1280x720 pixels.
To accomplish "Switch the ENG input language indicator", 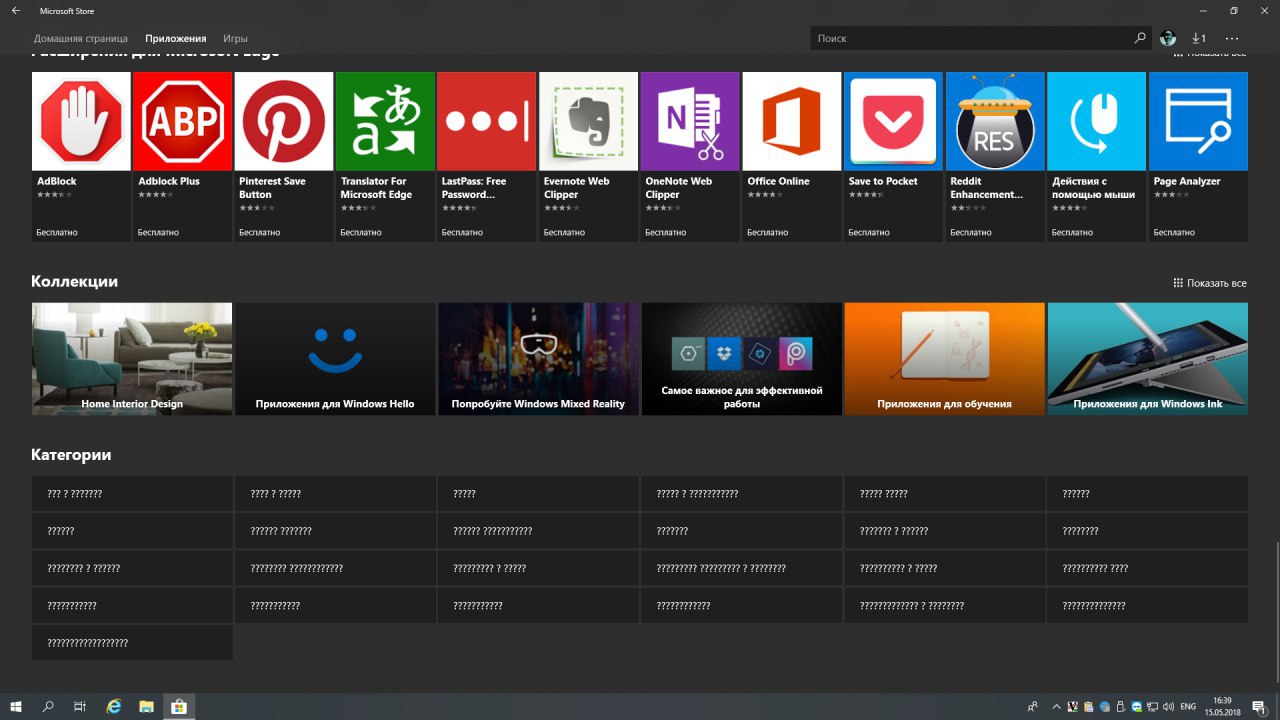I will tap(1188, 706).
